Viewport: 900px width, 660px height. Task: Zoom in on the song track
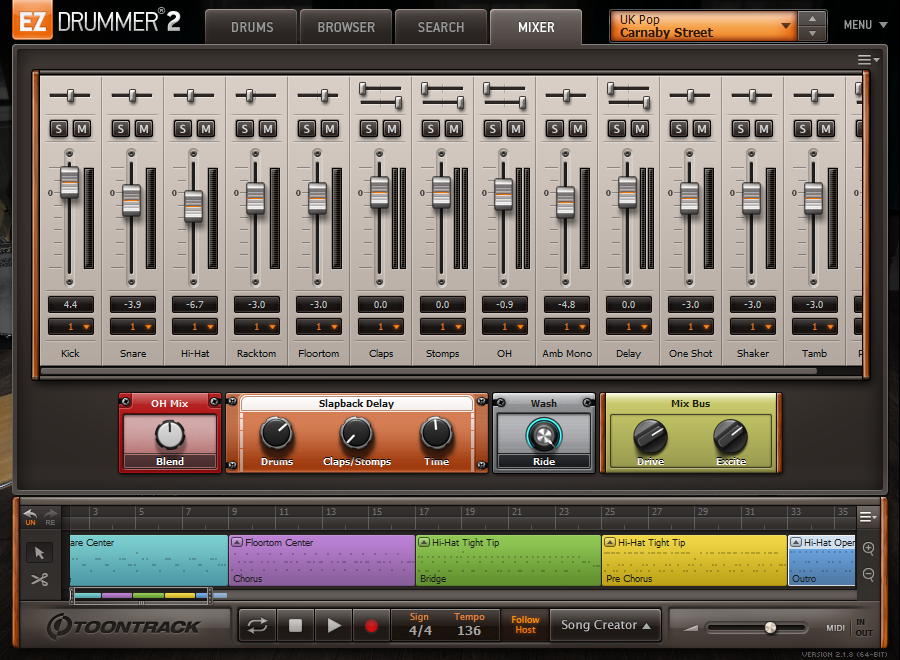tap(868, 548)
